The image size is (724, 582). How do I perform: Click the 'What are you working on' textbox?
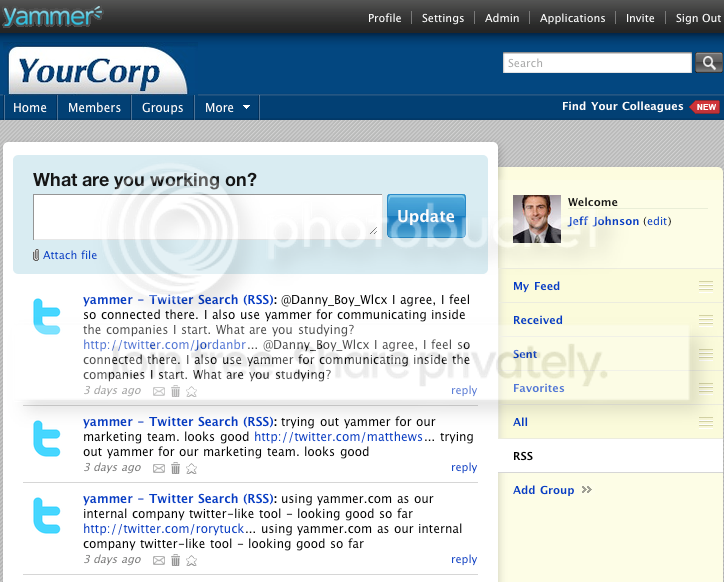tap(207, 217)
